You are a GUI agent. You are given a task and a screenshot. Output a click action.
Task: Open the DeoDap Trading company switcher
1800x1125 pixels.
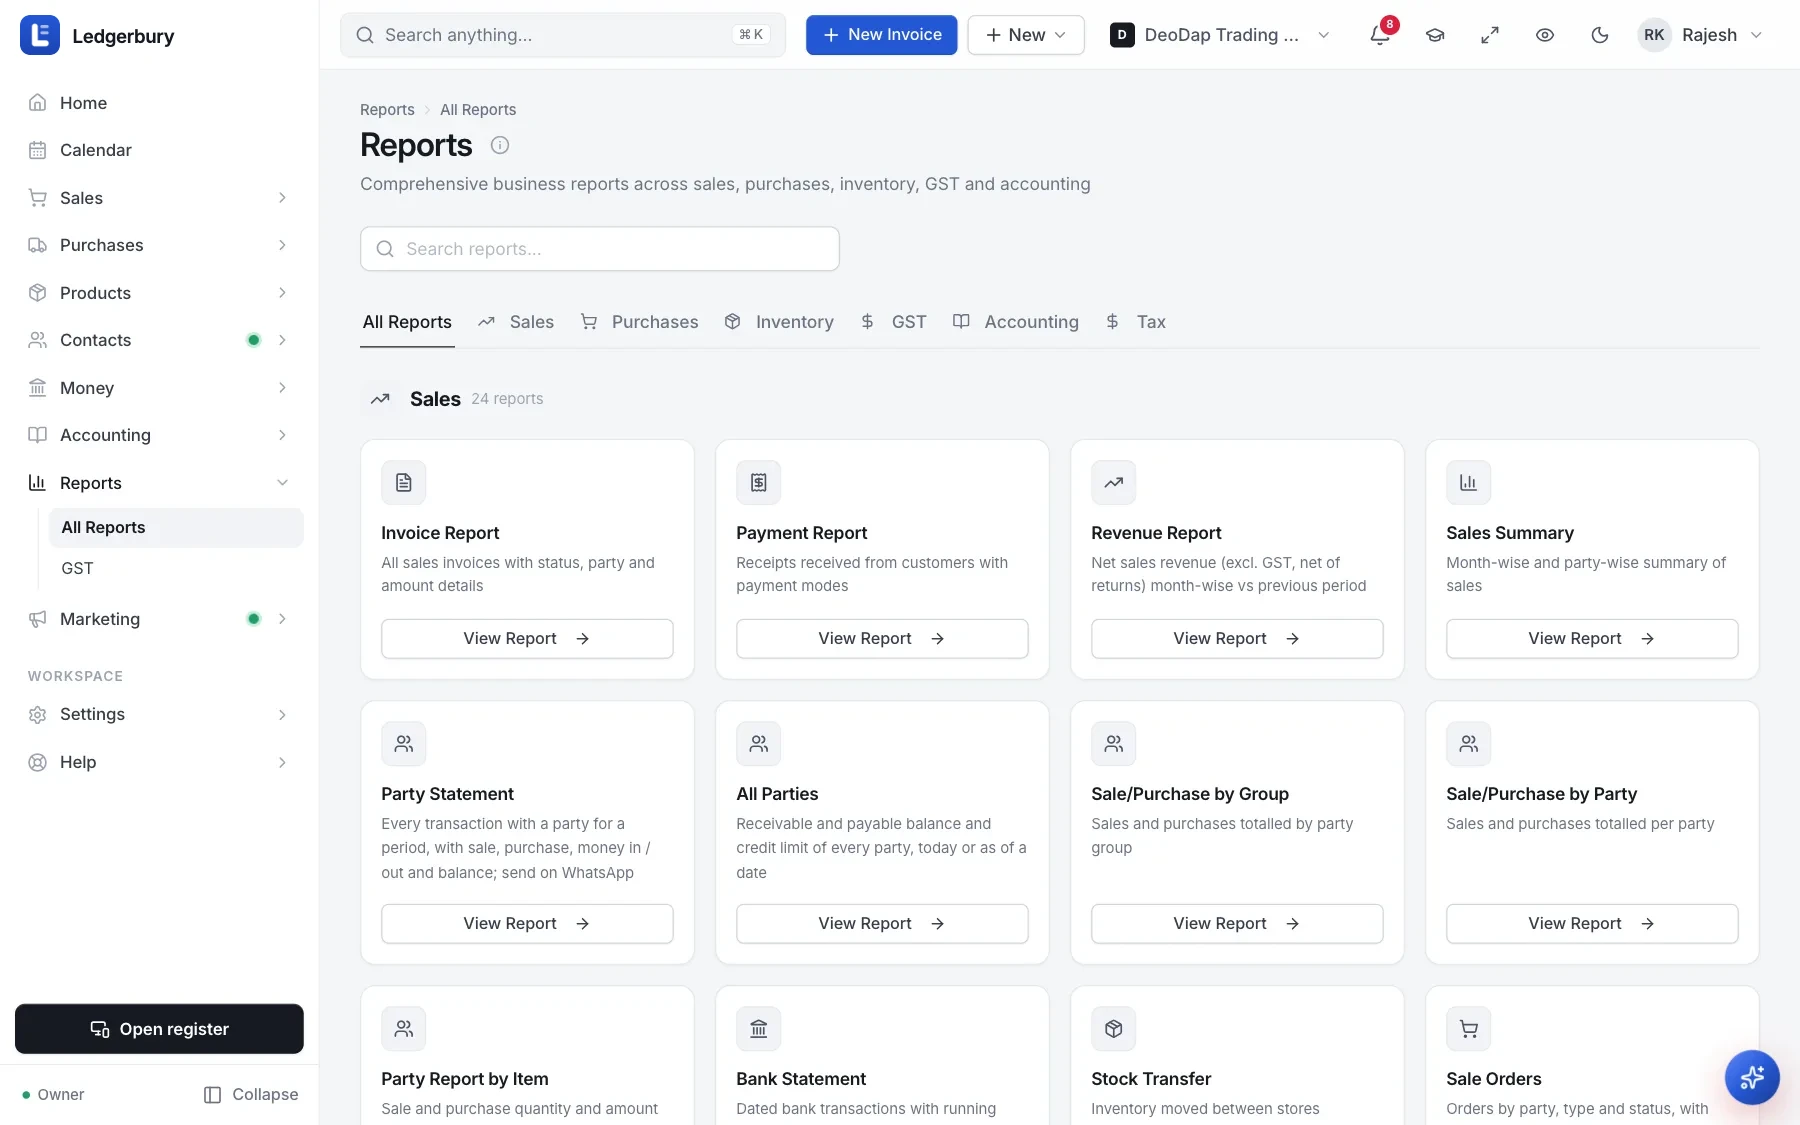click(1220, 35)
